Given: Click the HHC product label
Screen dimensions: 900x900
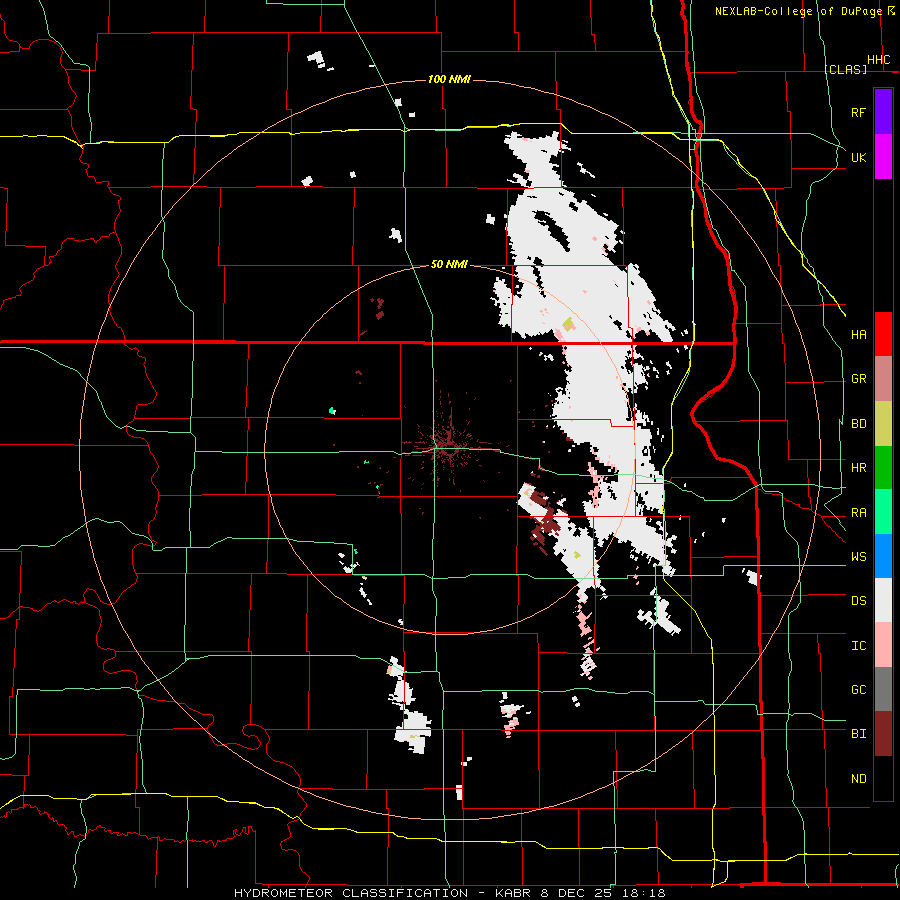Looking at the screenshot, I should coord(878,60).
